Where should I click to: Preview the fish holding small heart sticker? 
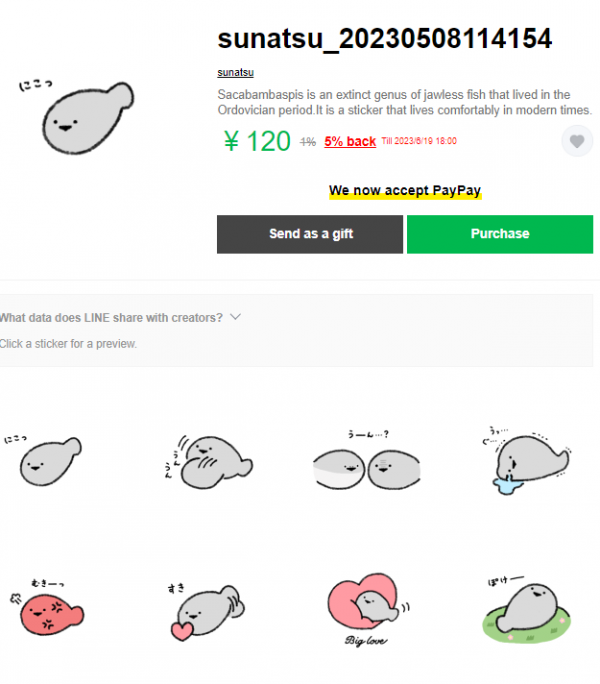[208, 610]
